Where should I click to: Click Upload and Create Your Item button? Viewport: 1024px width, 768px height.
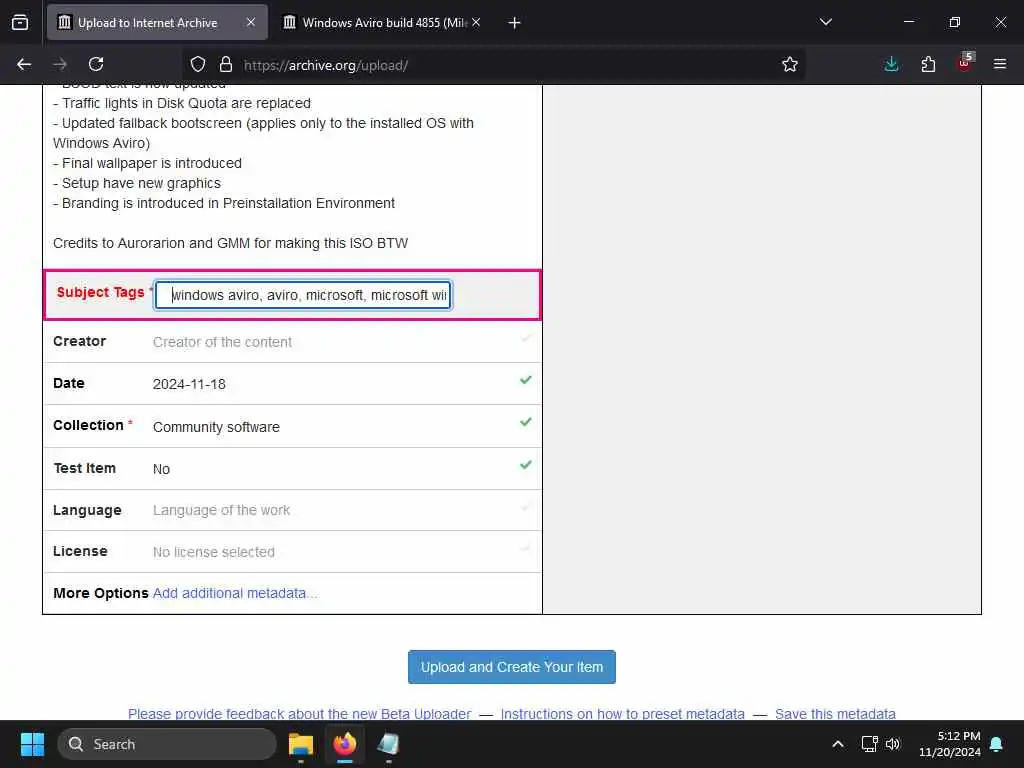(512, 667)
